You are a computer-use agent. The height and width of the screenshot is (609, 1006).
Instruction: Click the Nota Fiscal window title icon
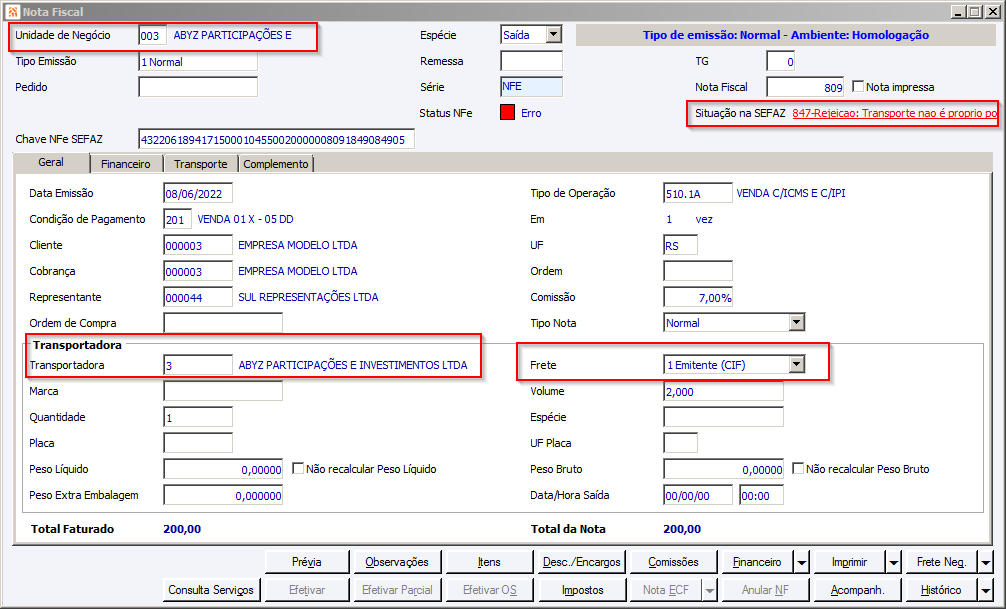click(x=13, y=12)
